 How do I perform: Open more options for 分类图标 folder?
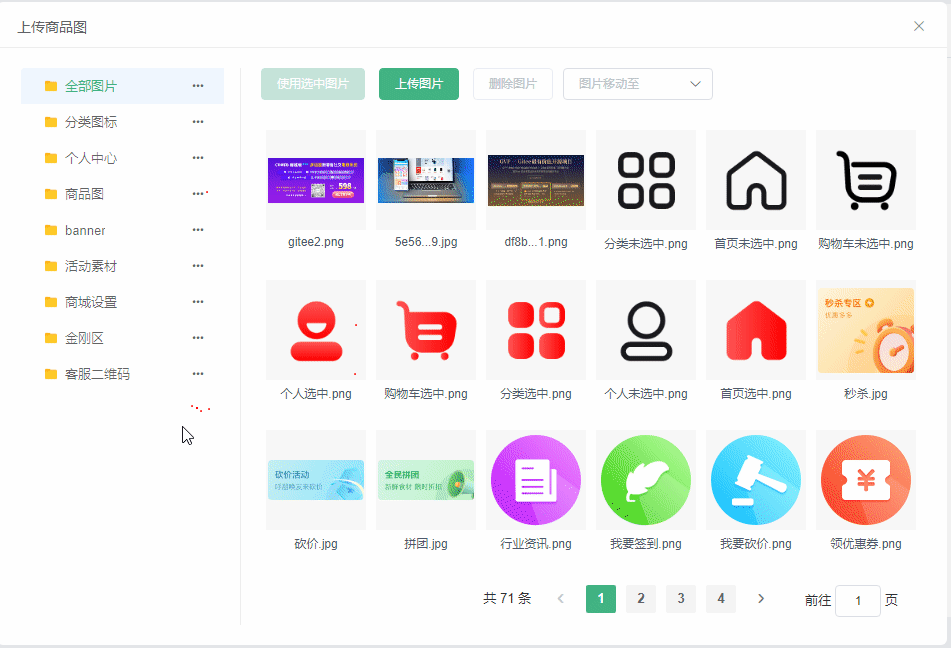[x=198, y=122]
